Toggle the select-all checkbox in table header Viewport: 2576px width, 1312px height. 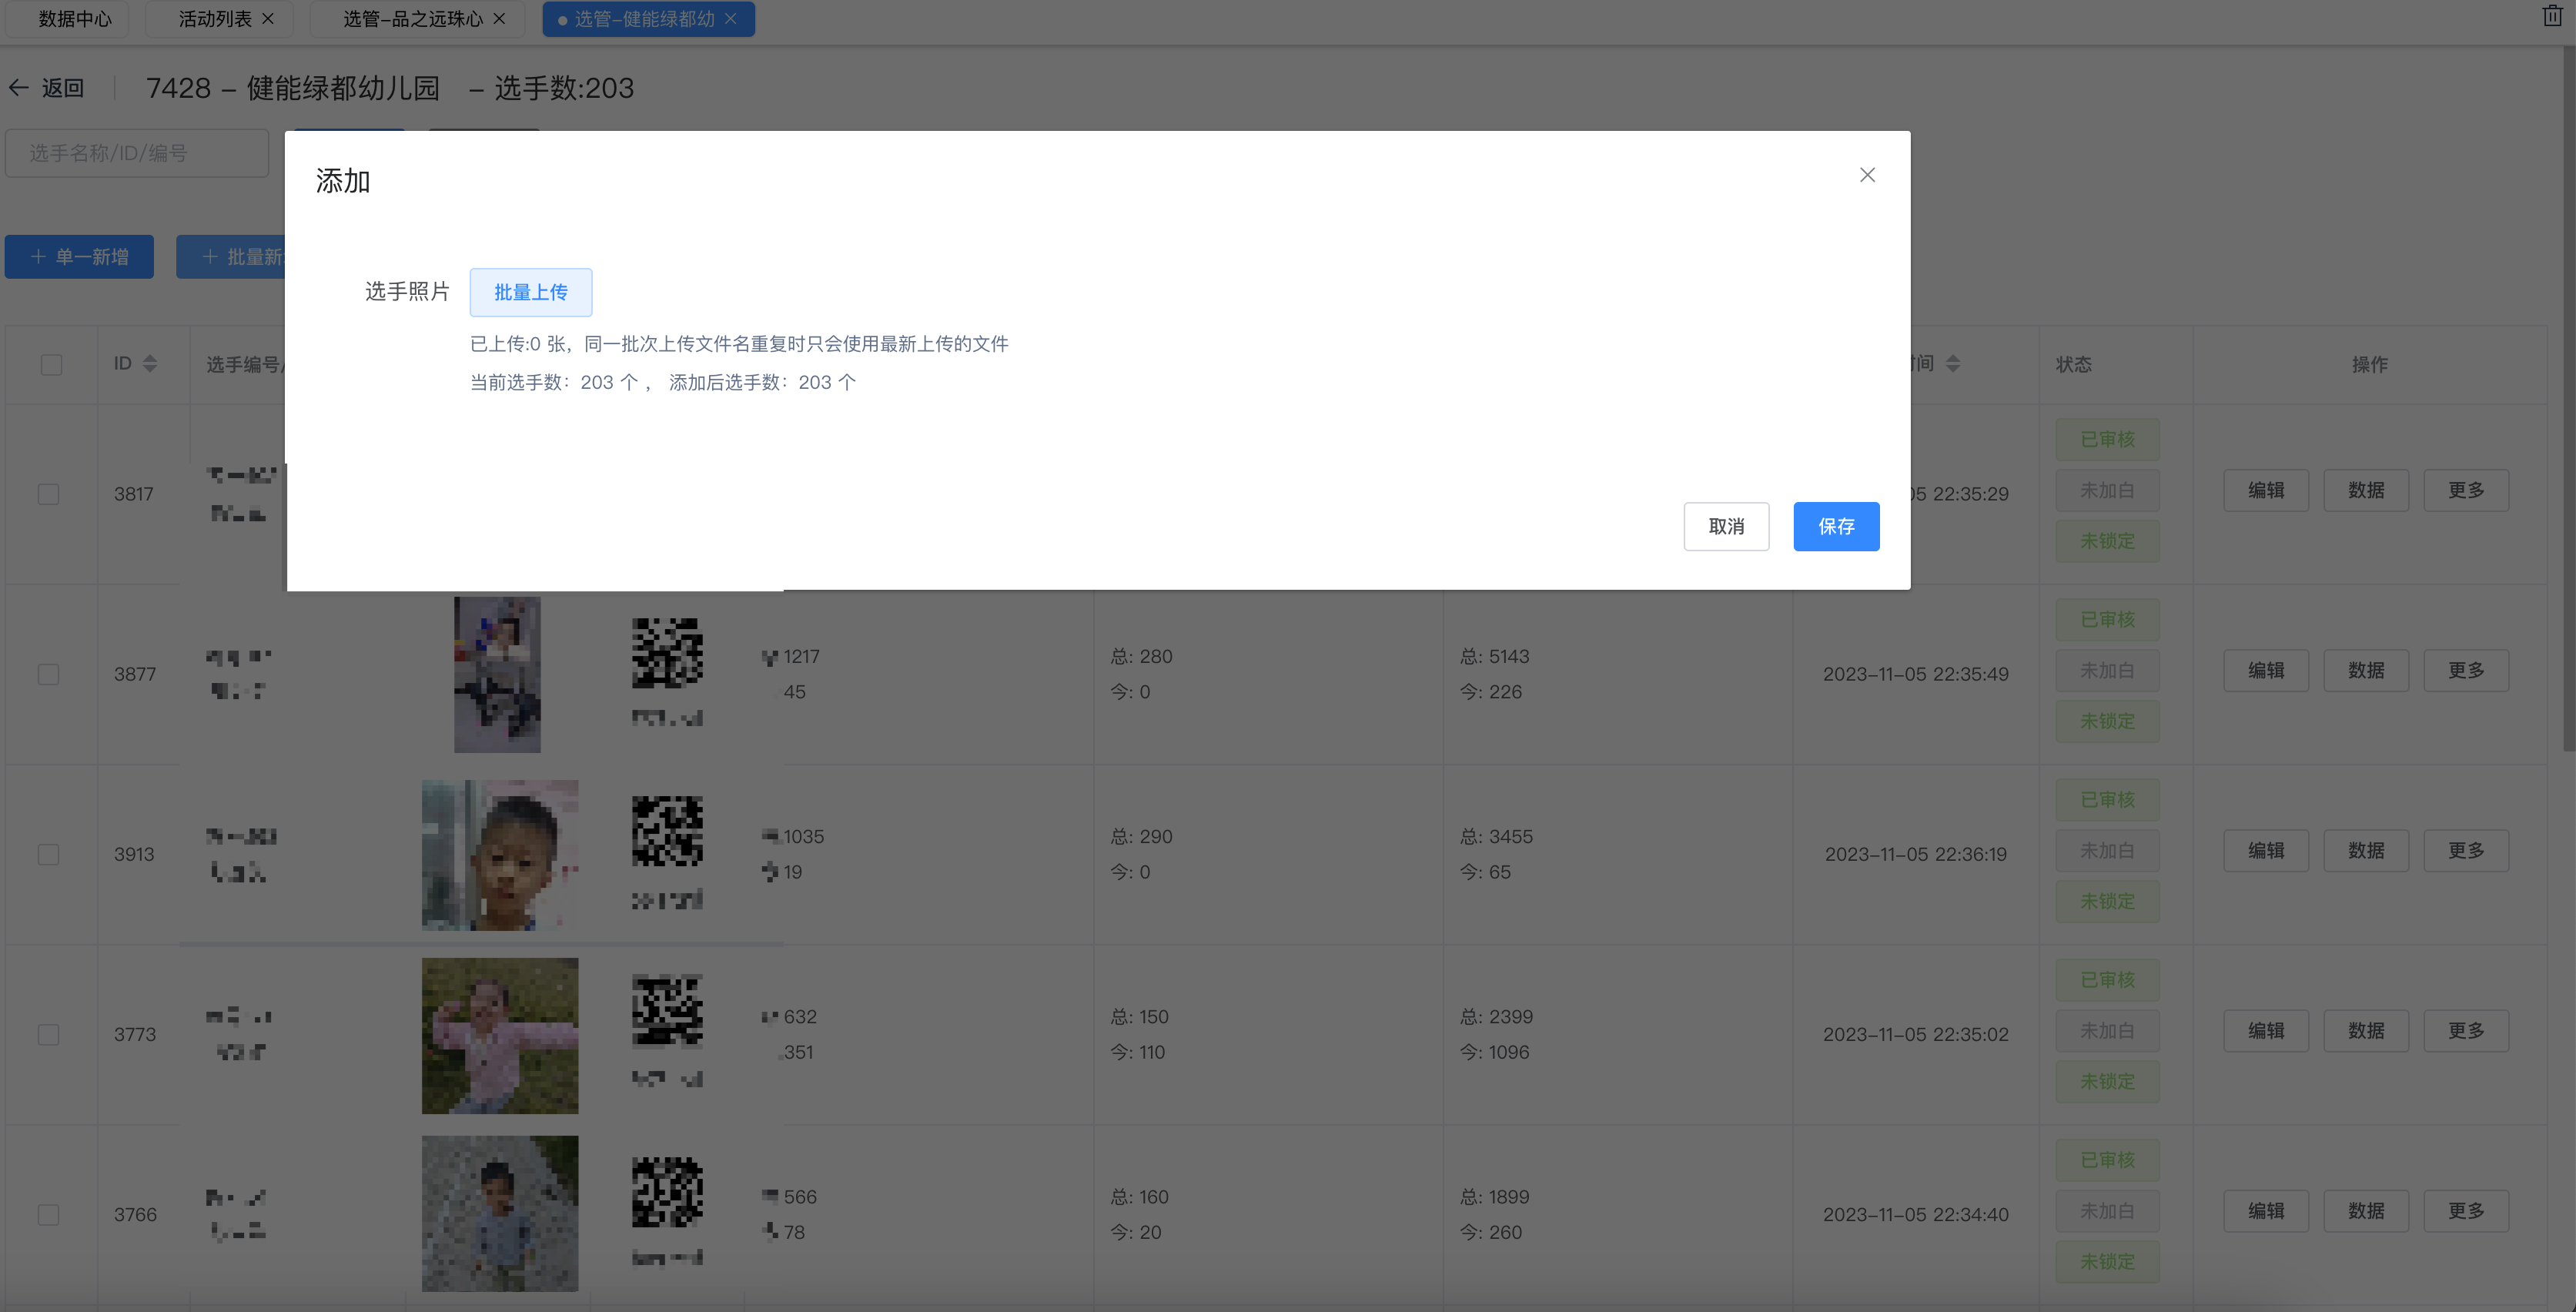tap(51, 364)
